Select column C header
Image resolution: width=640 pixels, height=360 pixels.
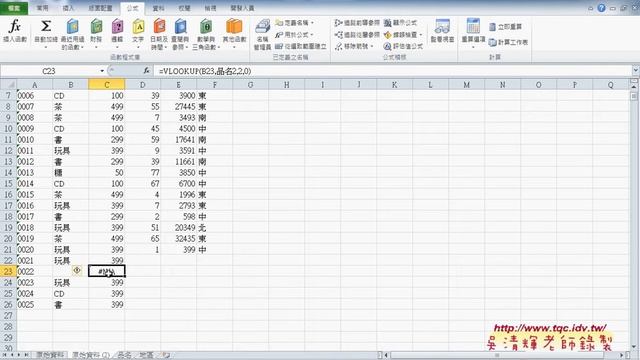pyautogui.click(x=107, y=84)
